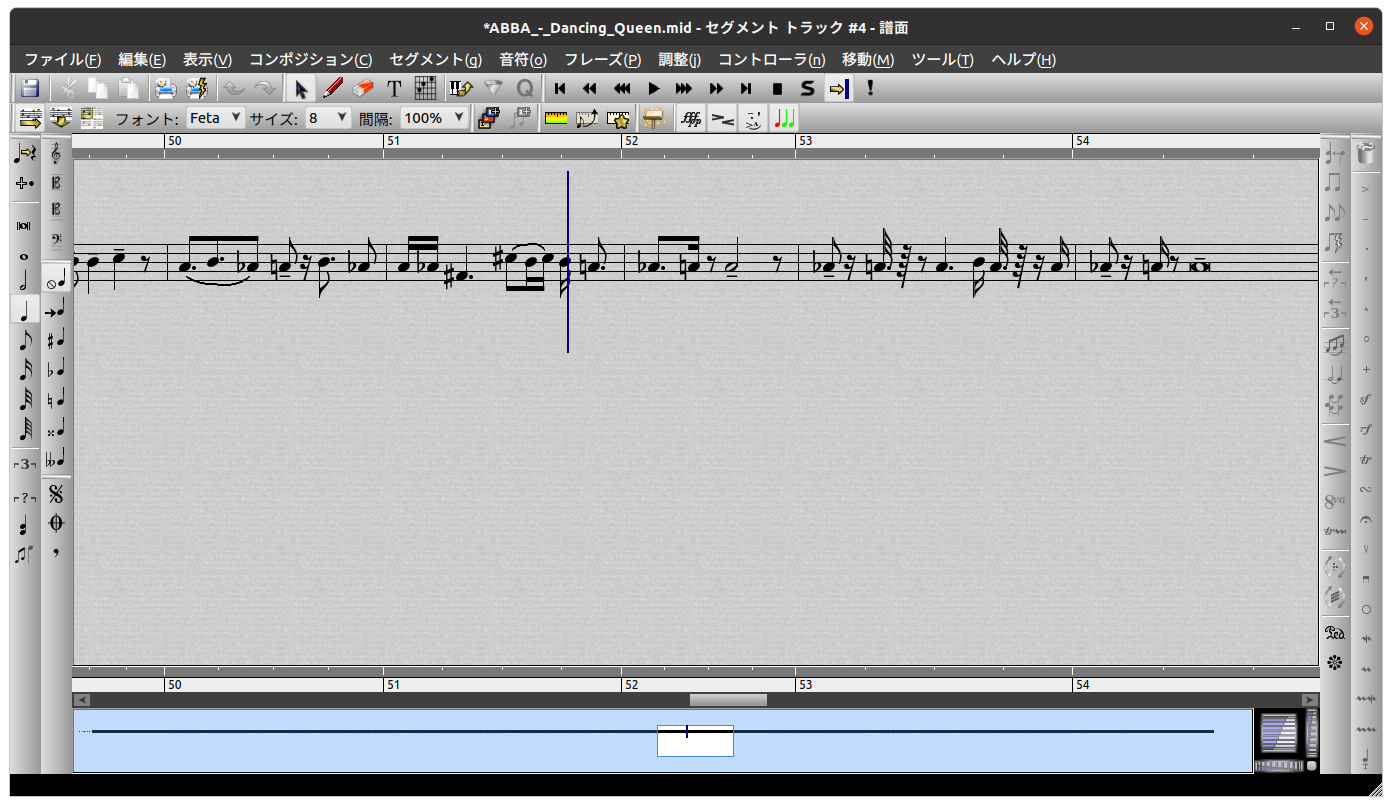Viewport: 1392px width, 806px height.
Task: Add the fermata mark
Action: 1366,519
